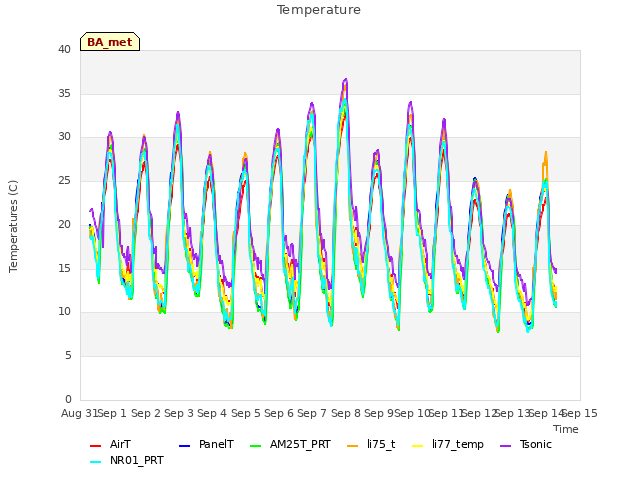640x480 pixels.
Task: Toggle the AM25T_PRT legend entry
Action: [x=290, y=444]
